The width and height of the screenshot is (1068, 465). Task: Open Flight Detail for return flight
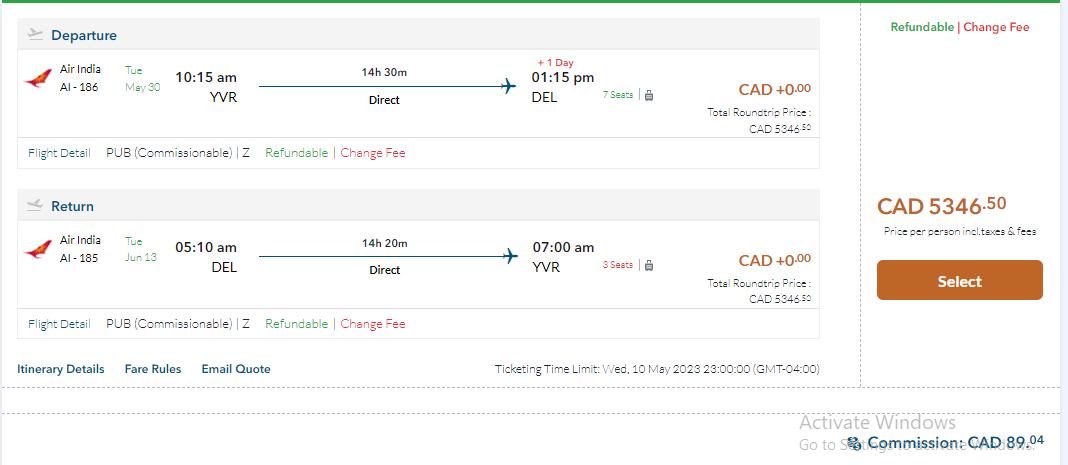(59, 324)
